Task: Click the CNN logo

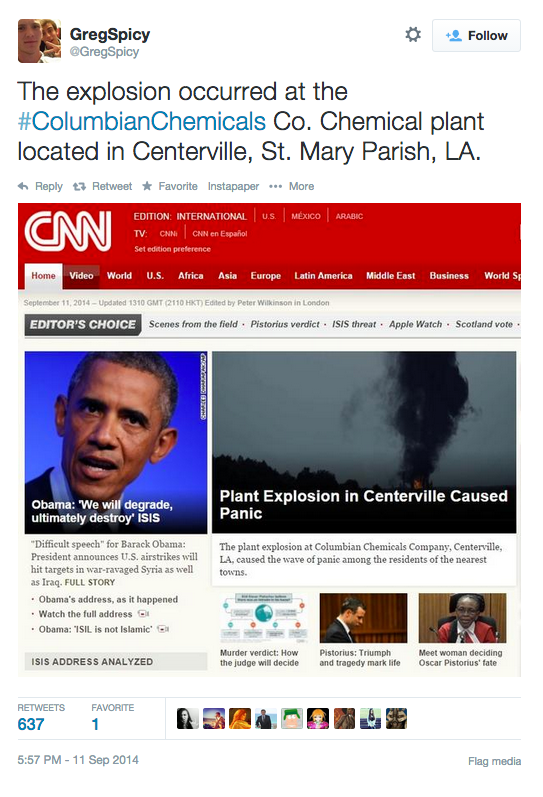Action: tap(68, 231)
